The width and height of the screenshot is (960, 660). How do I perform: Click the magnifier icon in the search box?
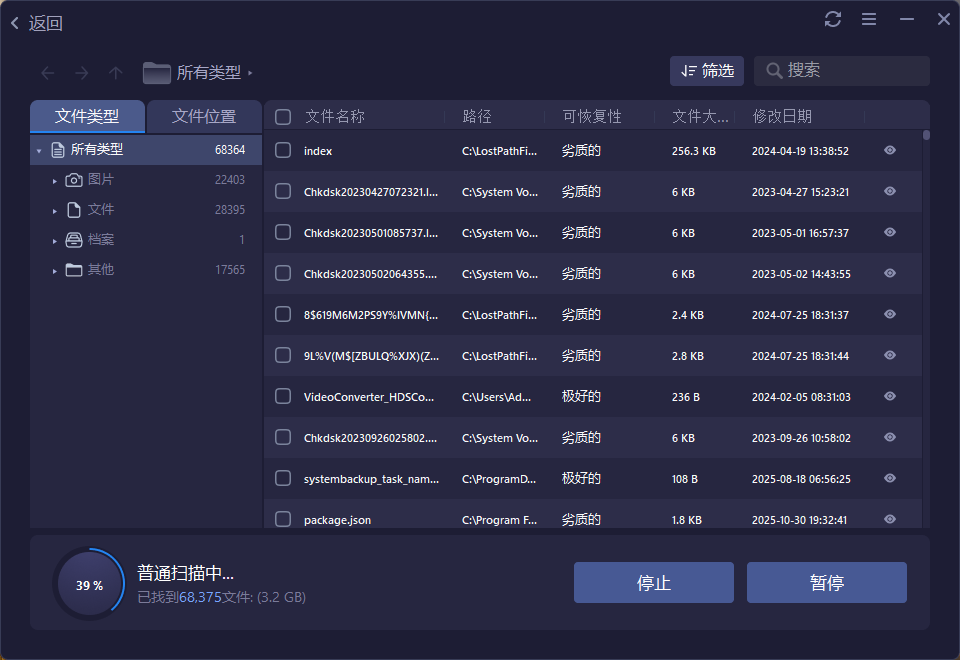774,70
